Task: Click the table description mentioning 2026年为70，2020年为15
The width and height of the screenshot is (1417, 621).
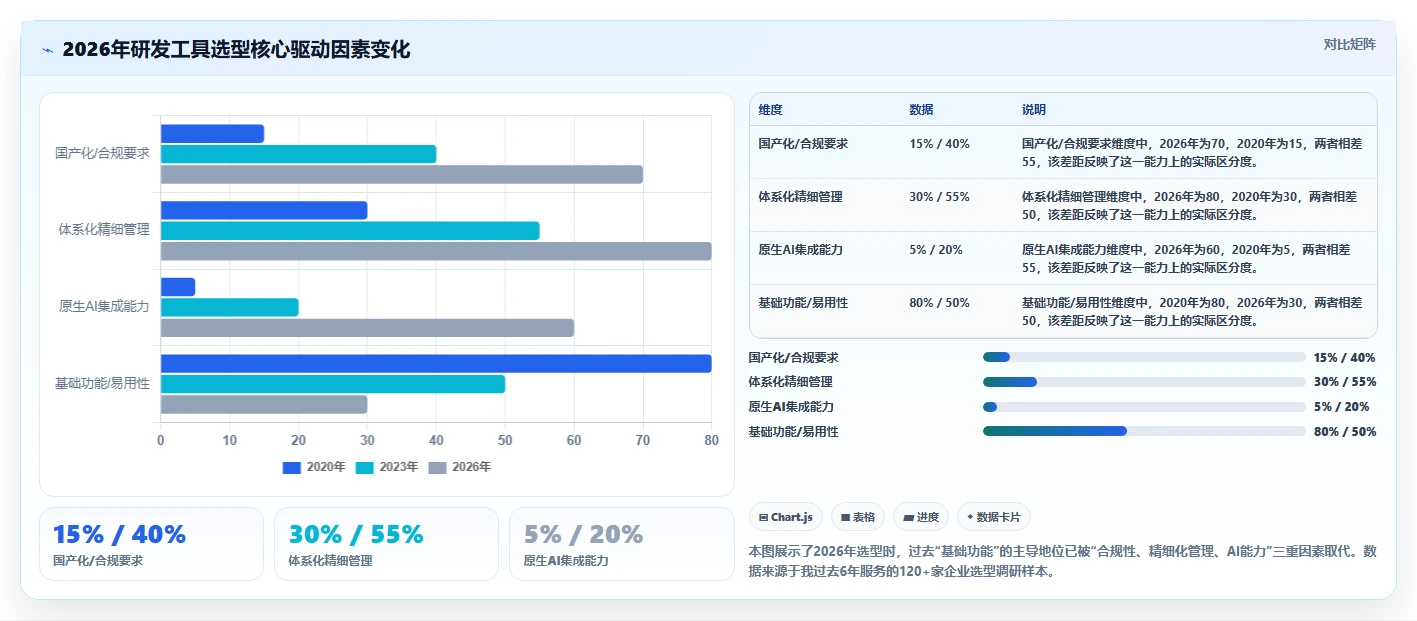Action: tap(1192, 152)
